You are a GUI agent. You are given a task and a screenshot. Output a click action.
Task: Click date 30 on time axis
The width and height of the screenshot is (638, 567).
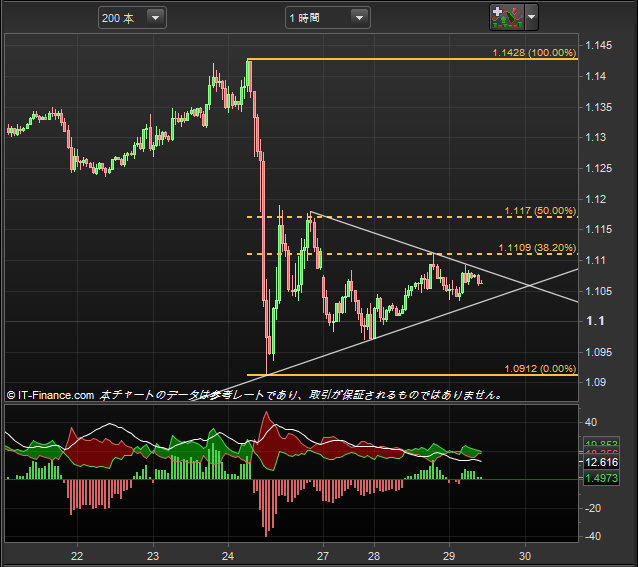[x=525, y=556]
